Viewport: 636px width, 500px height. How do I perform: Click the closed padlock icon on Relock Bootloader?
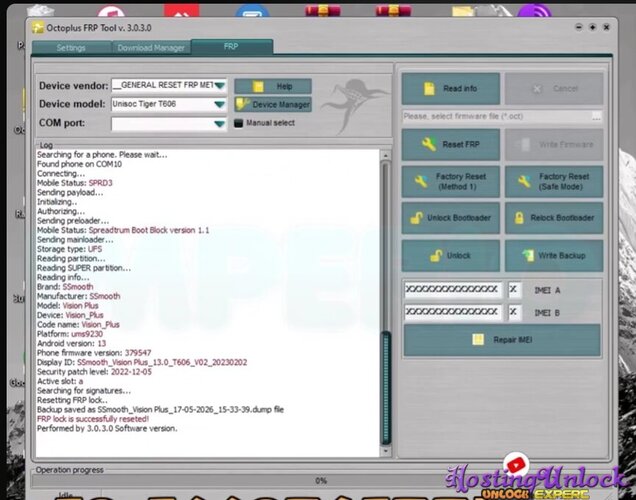pyautogui.click(x=519, y=218)
